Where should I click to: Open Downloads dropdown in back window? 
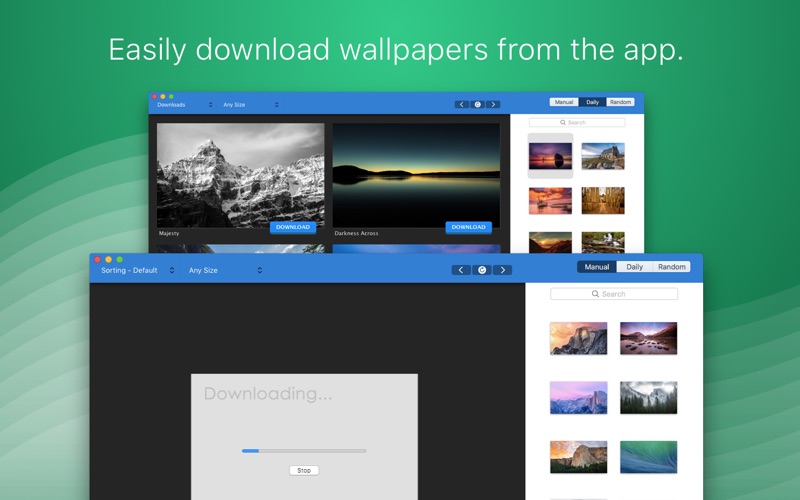[185, 105]
